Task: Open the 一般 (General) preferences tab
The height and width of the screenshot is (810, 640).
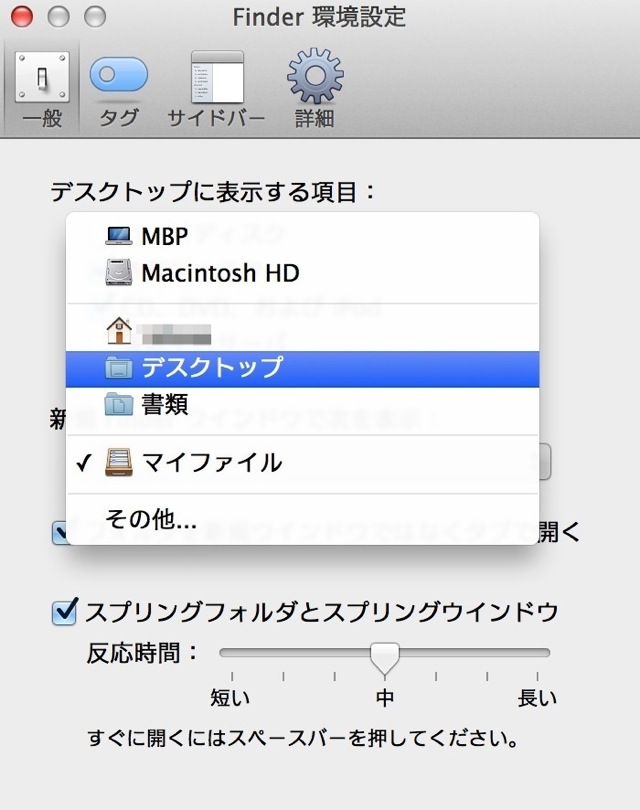Action: pos(42,89)
